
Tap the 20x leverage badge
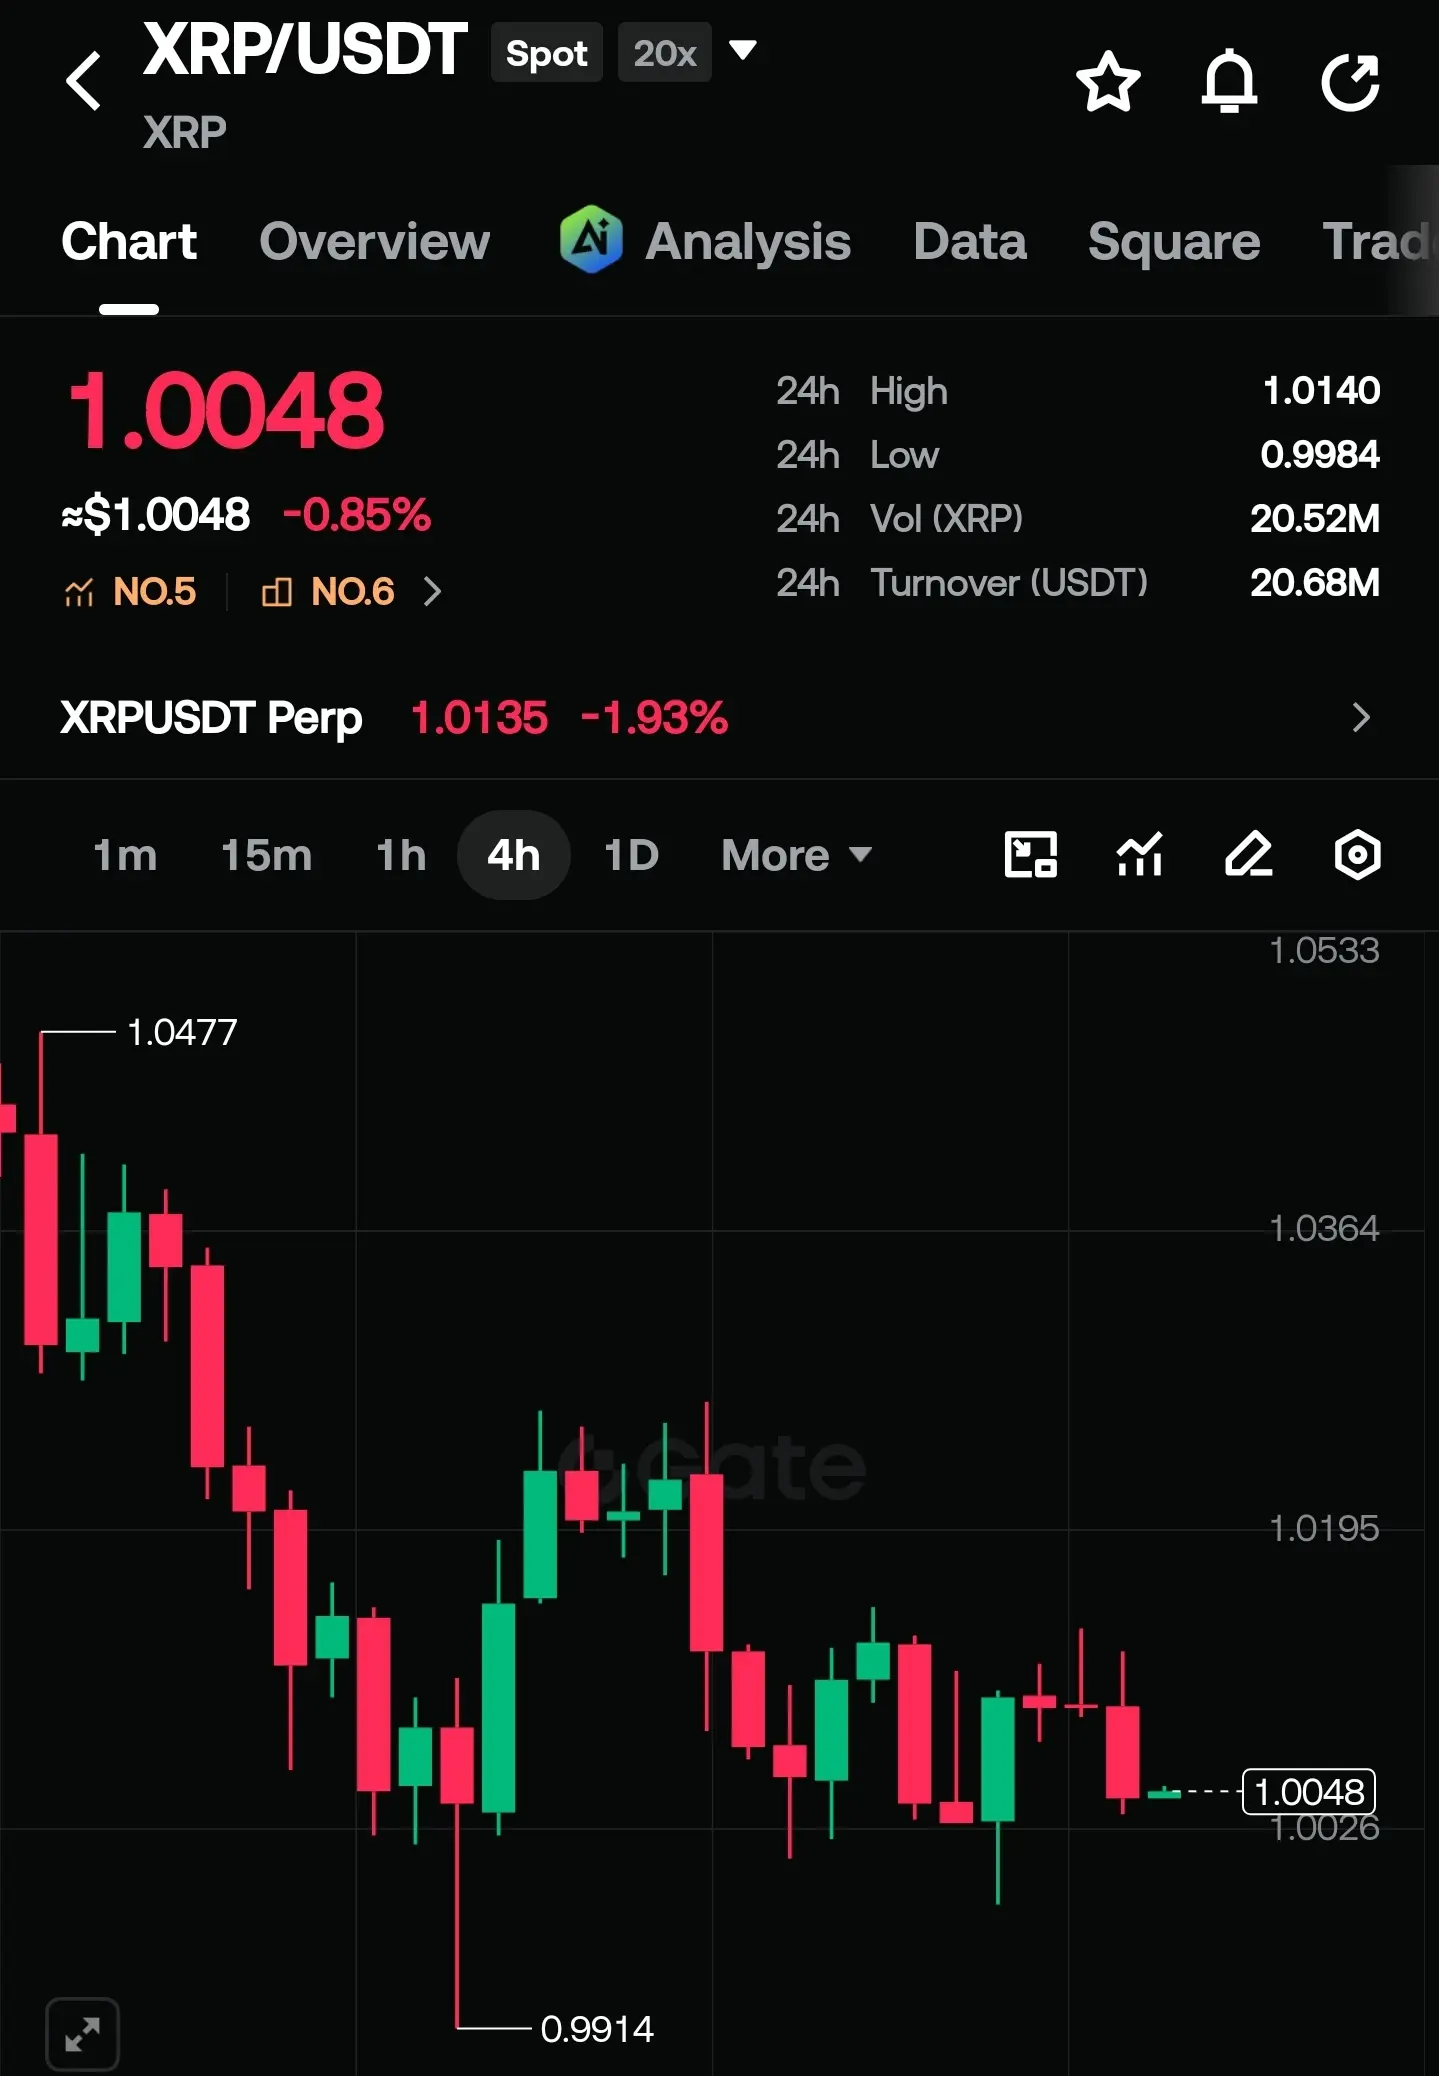(665, 52)
